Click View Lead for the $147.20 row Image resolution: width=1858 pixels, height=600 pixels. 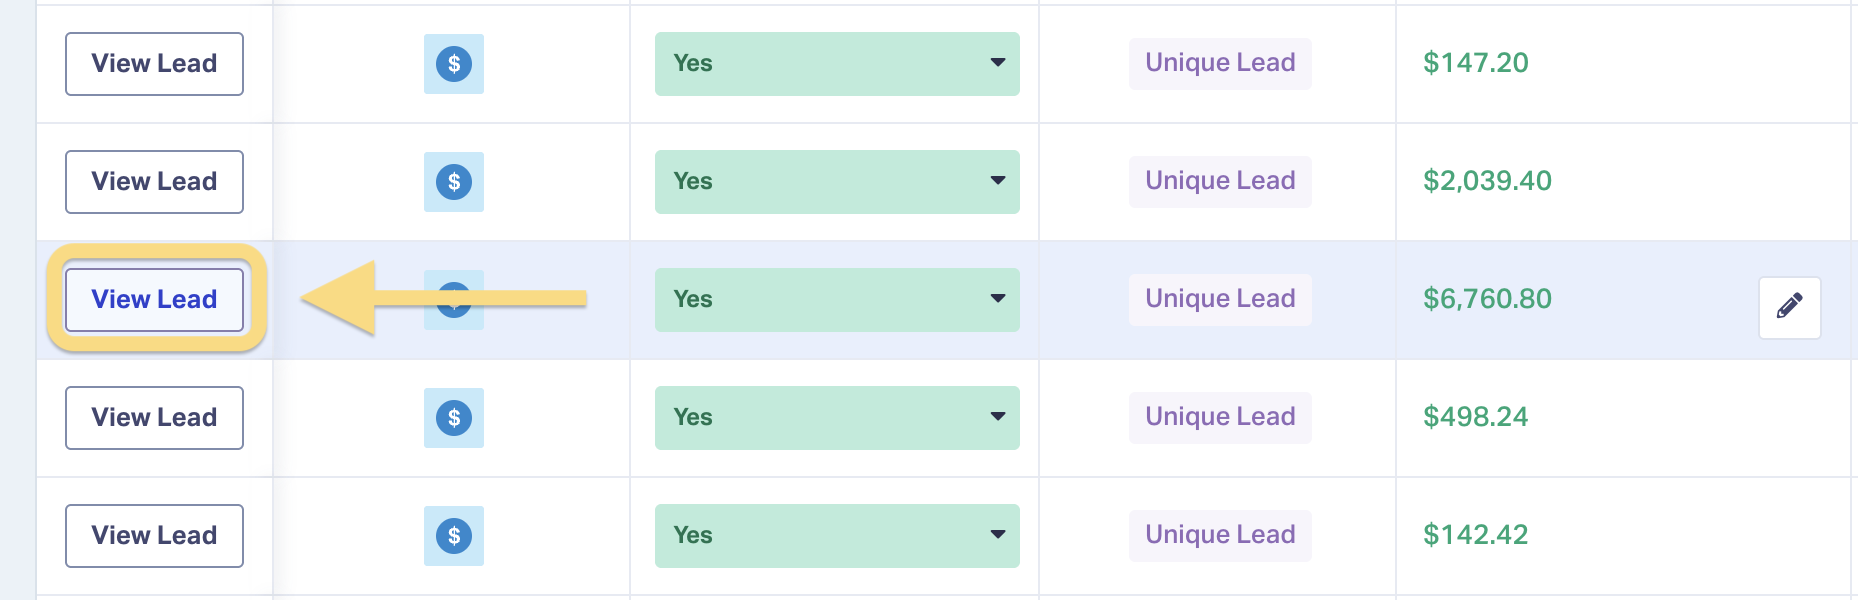154,64
